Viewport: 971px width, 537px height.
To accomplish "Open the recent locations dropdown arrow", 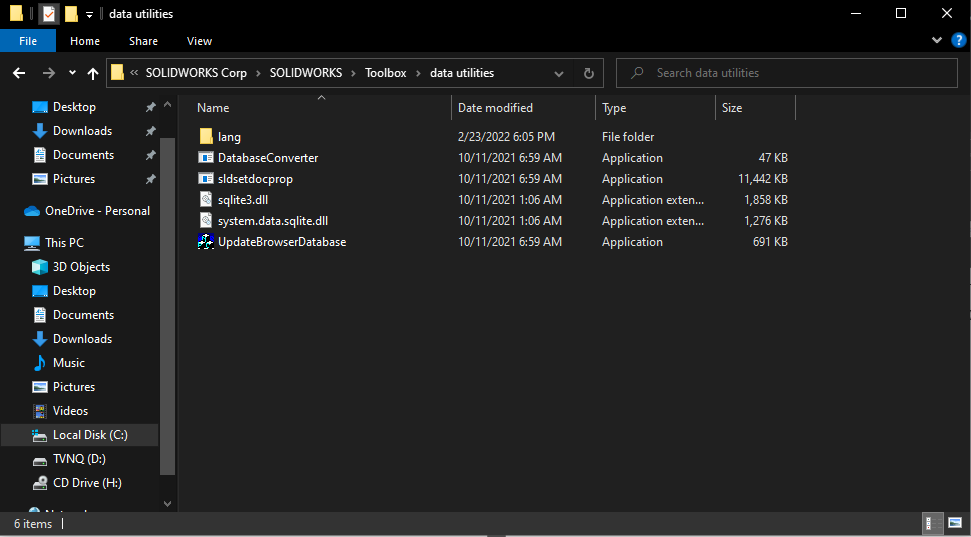I will click(72, 73).
